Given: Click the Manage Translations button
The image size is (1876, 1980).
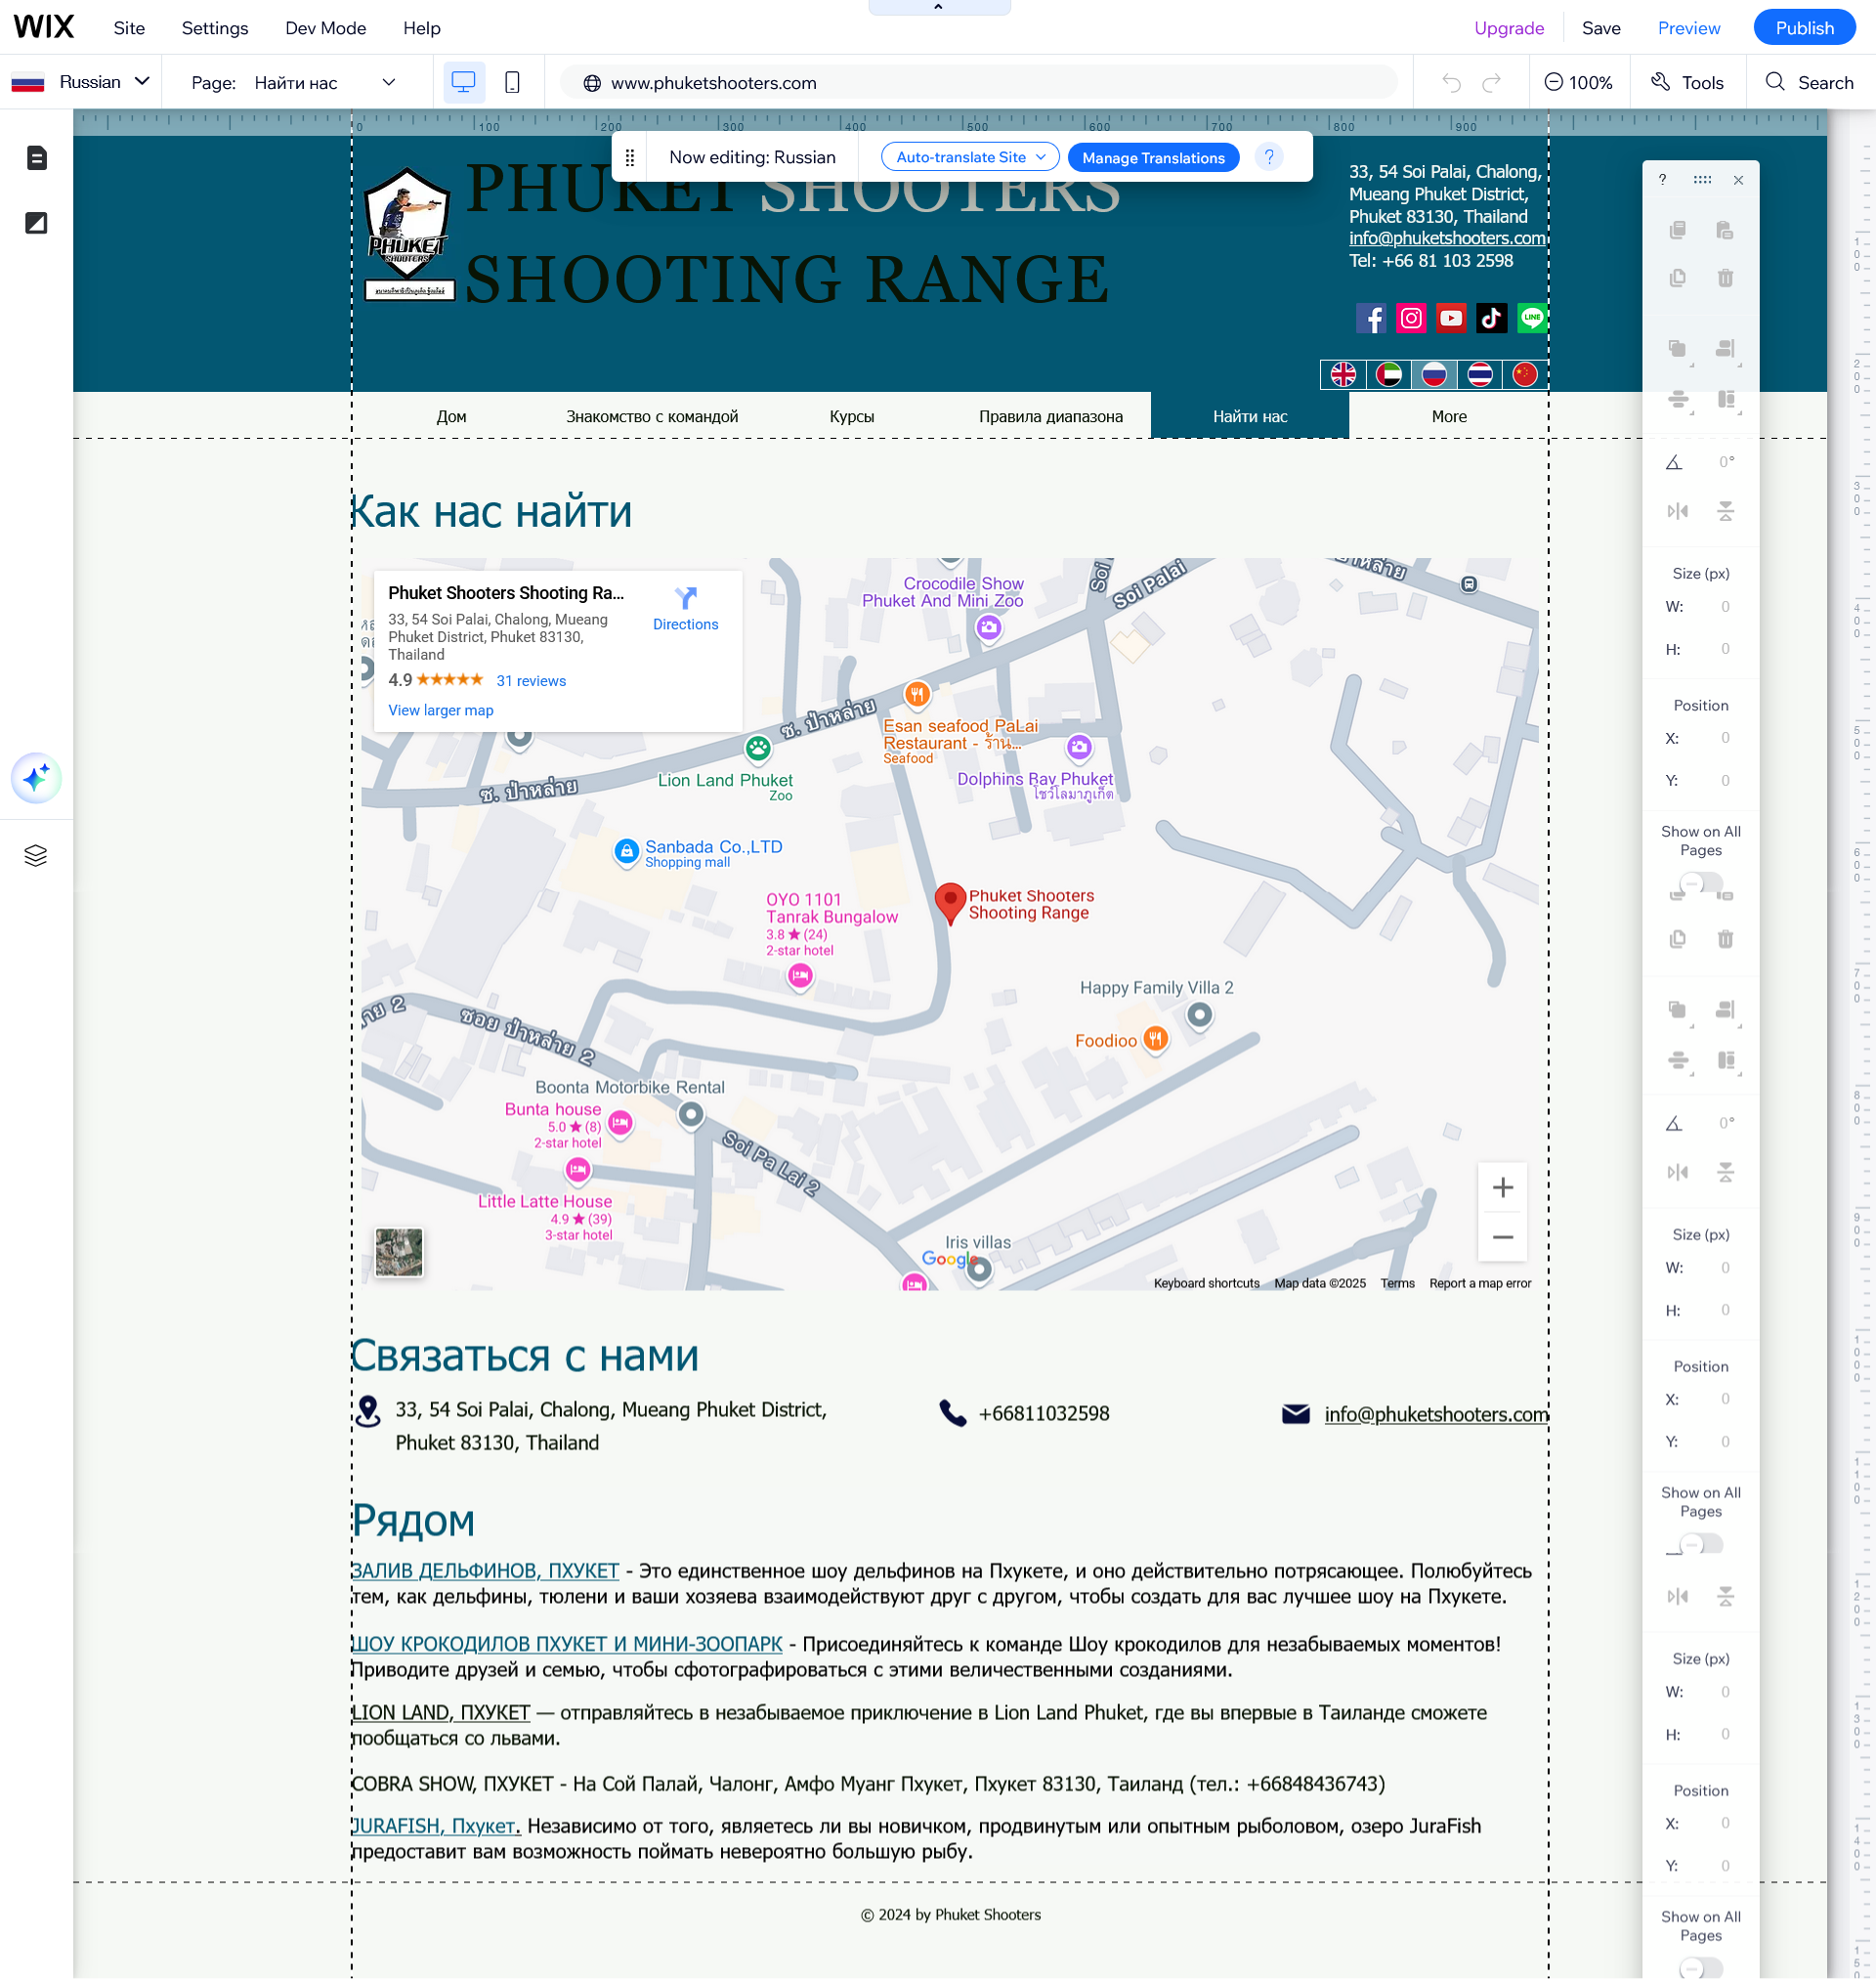Looking at the screenshot, I should point(1153,157).
